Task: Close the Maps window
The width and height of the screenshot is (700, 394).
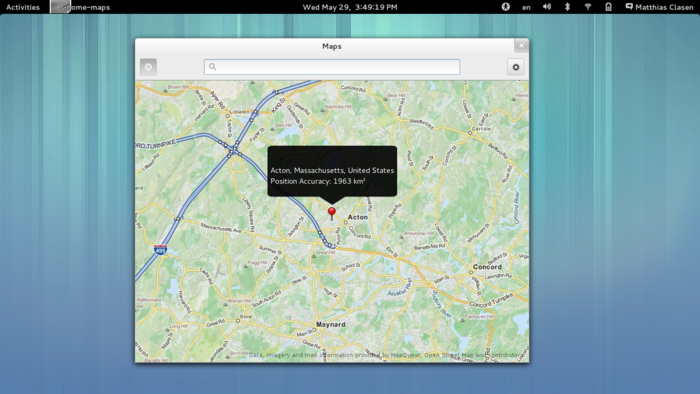Action: 521,46
